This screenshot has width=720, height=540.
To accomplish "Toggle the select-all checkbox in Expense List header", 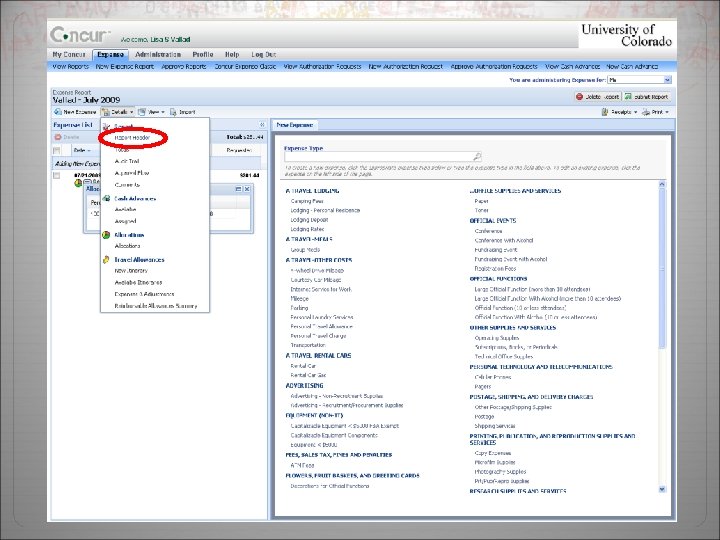I will [x=57, y=151].
